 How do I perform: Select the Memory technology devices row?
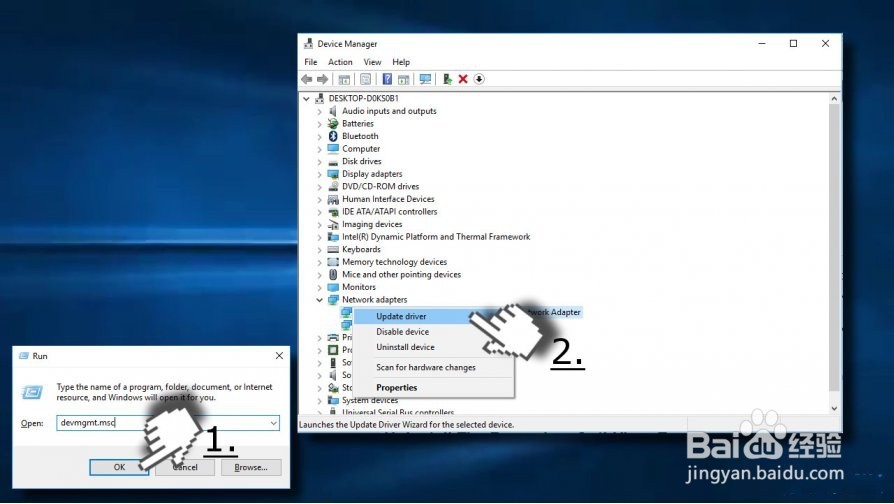[395, 262]
